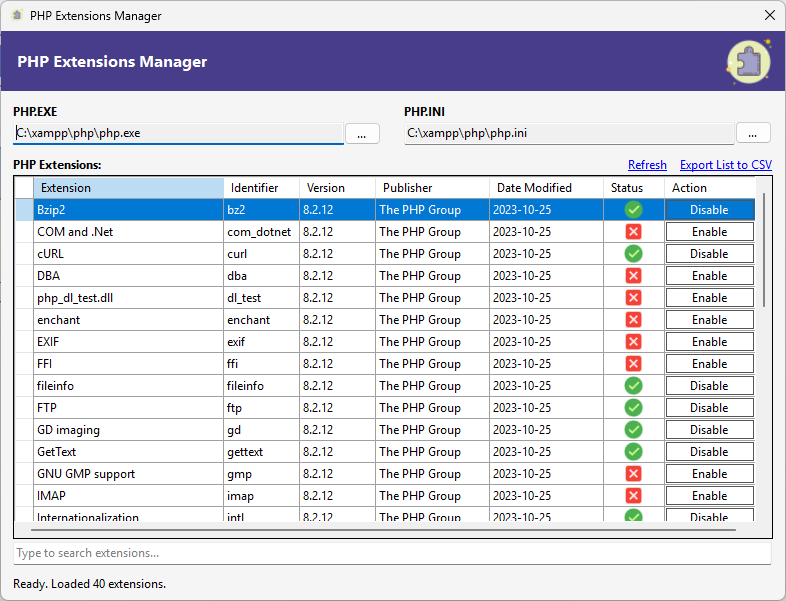
Task: Select the cURL extension row name
Action: pyautogui.click(x=128, y=254)
